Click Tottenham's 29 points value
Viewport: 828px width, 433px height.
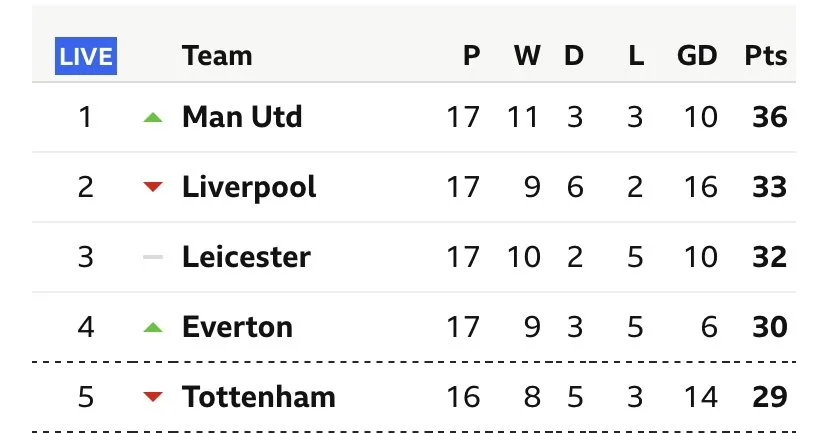point(770,397)
